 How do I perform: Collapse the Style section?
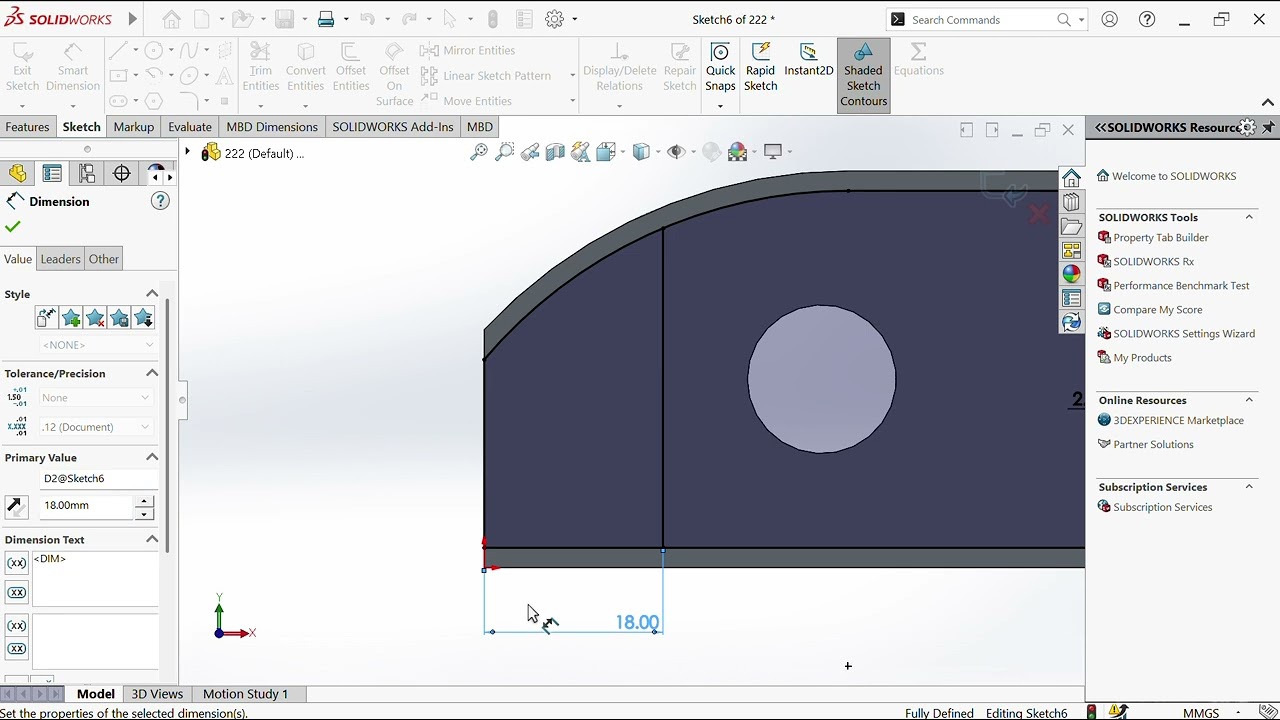152,294
